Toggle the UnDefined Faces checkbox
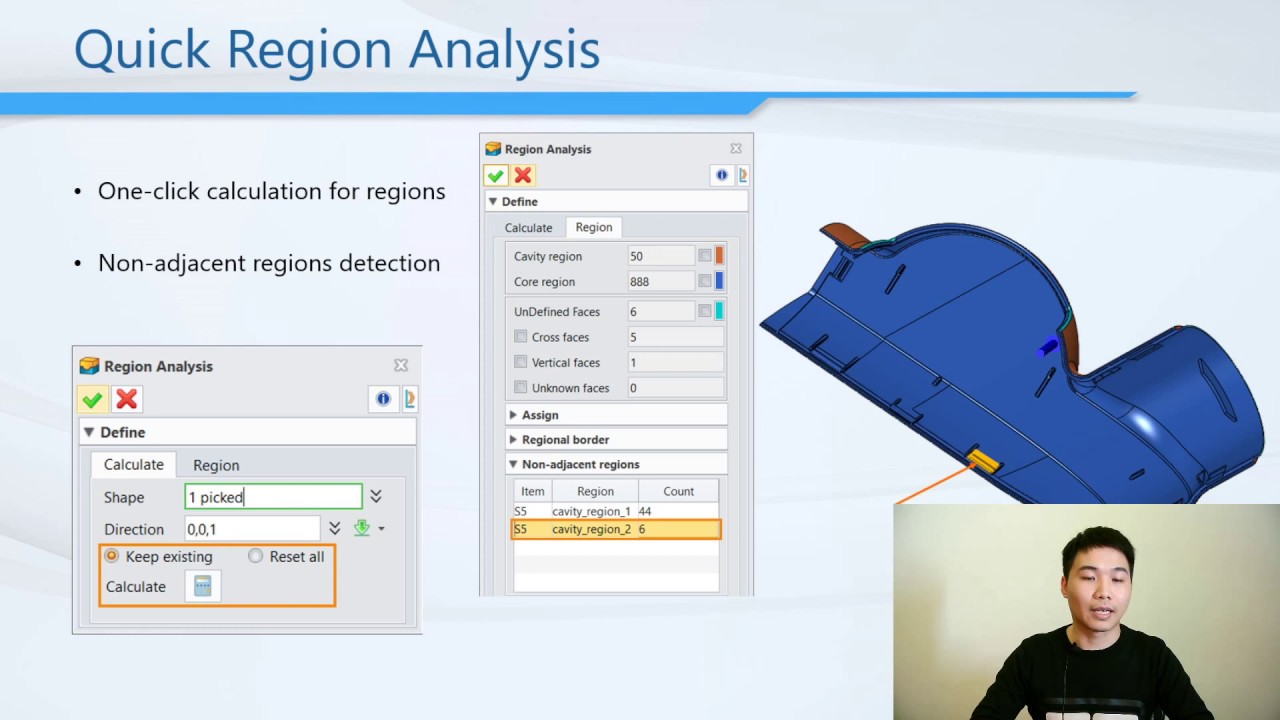 tap(705, 311)
